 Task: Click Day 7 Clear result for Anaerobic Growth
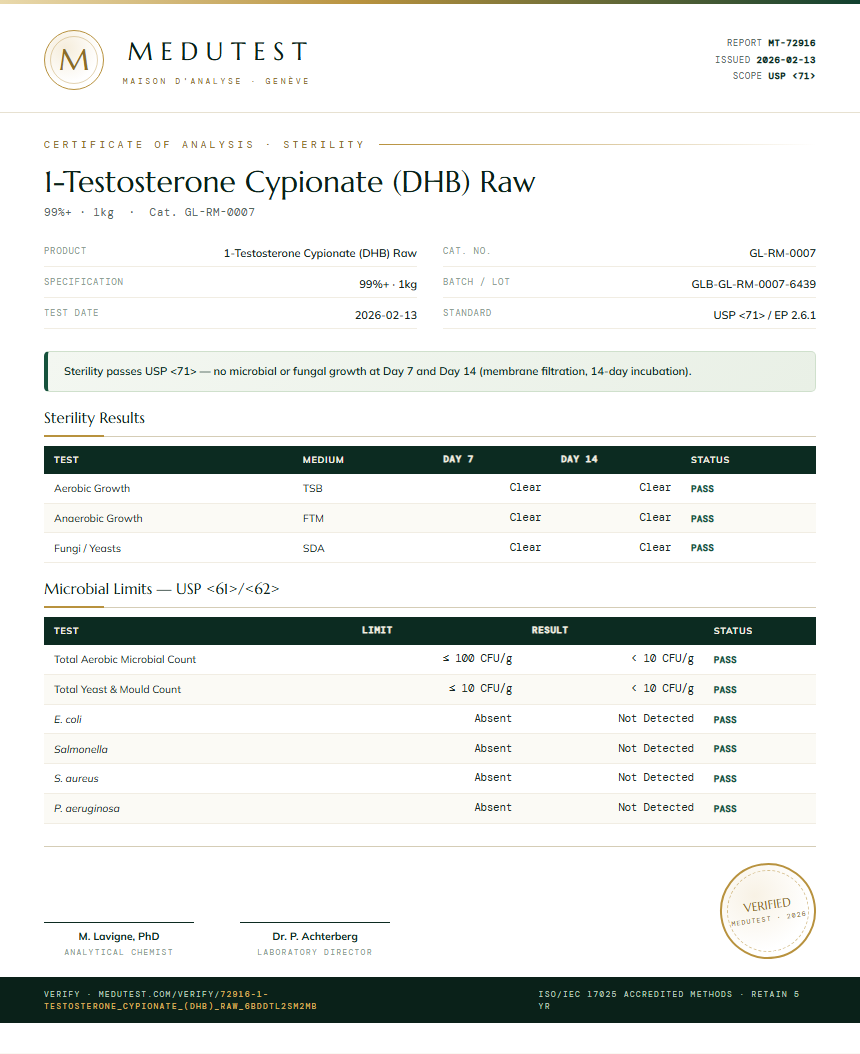[x=525, y=518]
